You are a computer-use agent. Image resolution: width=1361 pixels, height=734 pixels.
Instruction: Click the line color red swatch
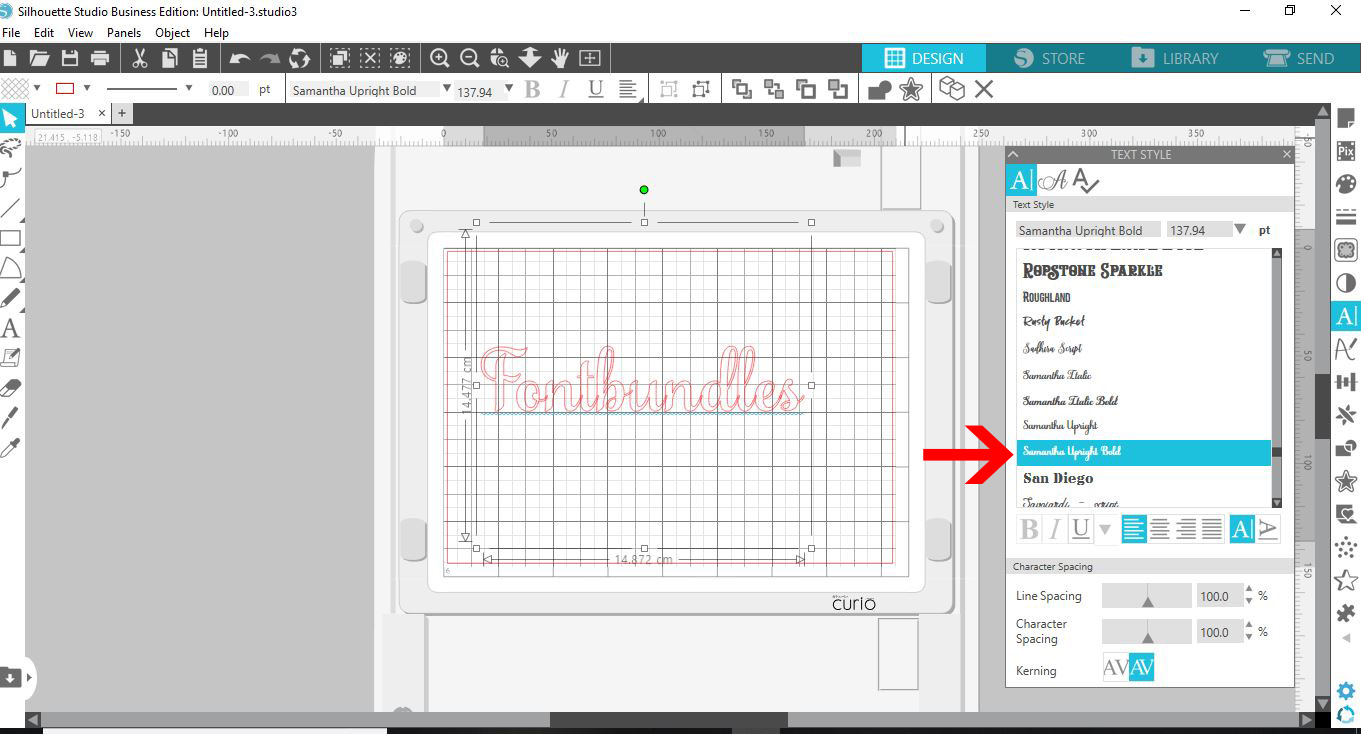[x=65, y=88]
